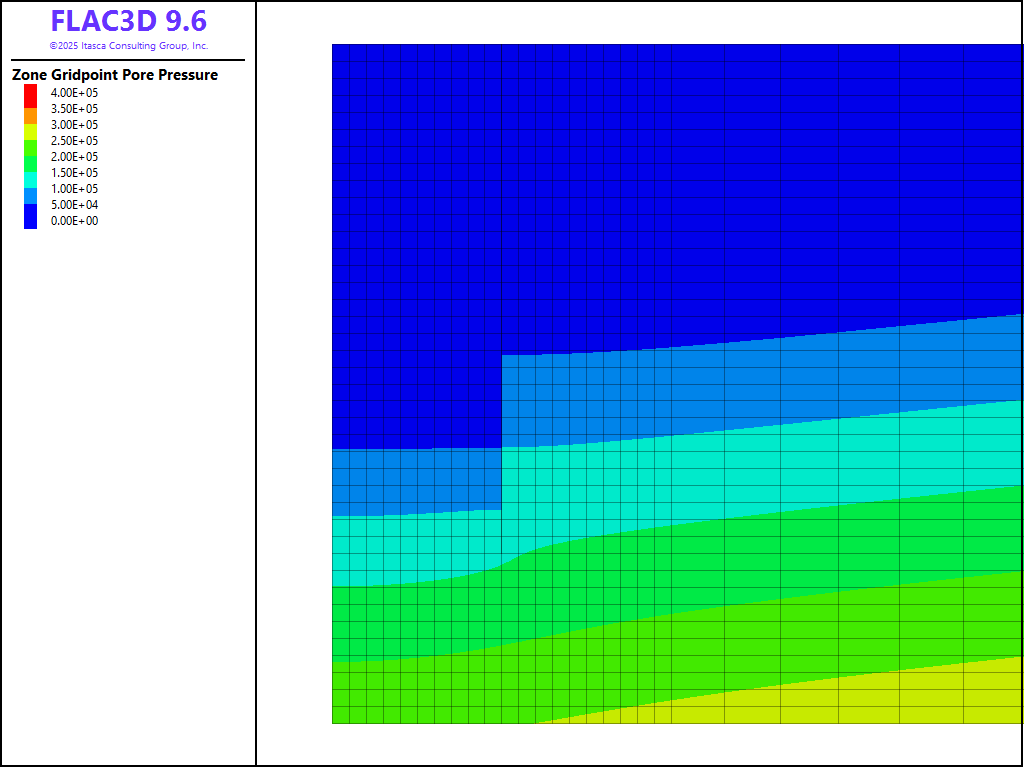Click the FLAC3D 9.6 title text

[128, 22]
